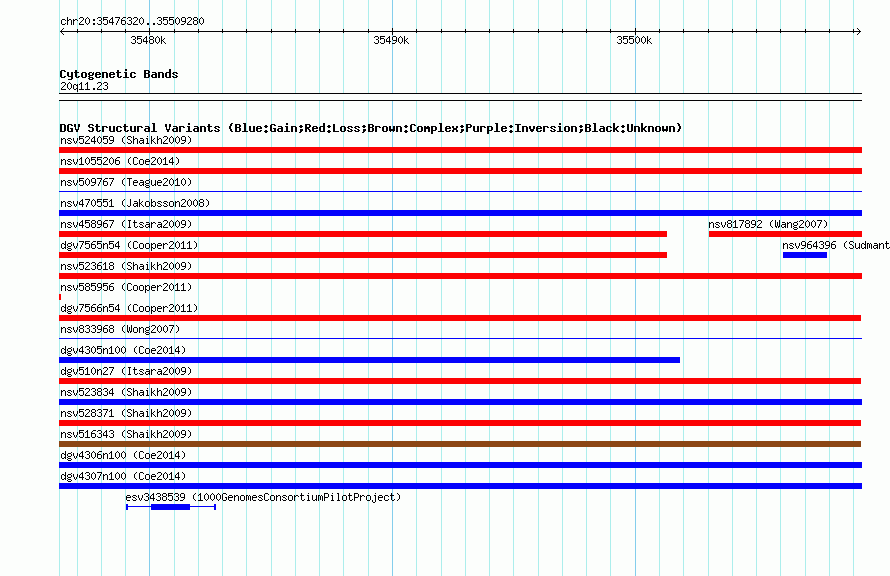Image resolution: width=890 pixels, height=576 pixels.
Task: Click the blue gain bar for nsv470551
Action: tap(460, 213)
